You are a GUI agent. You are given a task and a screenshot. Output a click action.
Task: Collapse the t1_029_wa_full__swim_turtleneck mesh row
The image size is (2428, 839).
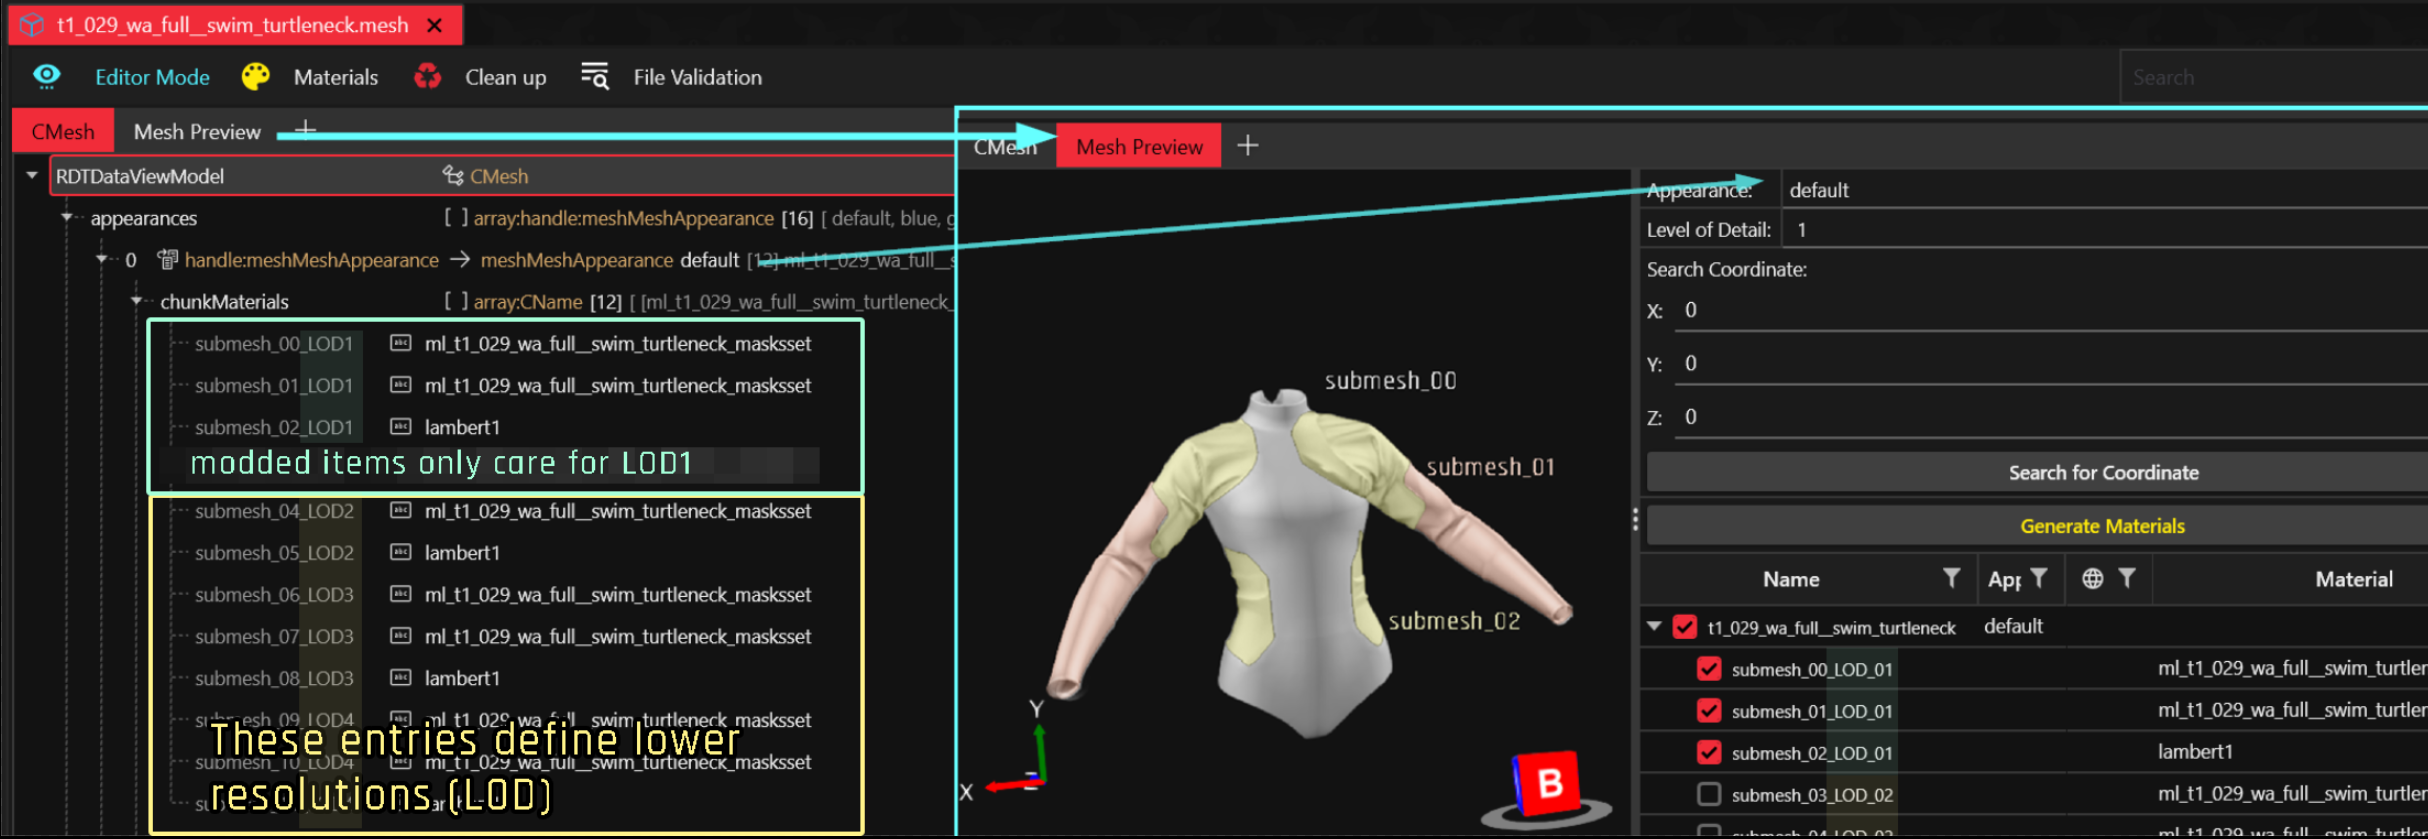coord(1654,627)
